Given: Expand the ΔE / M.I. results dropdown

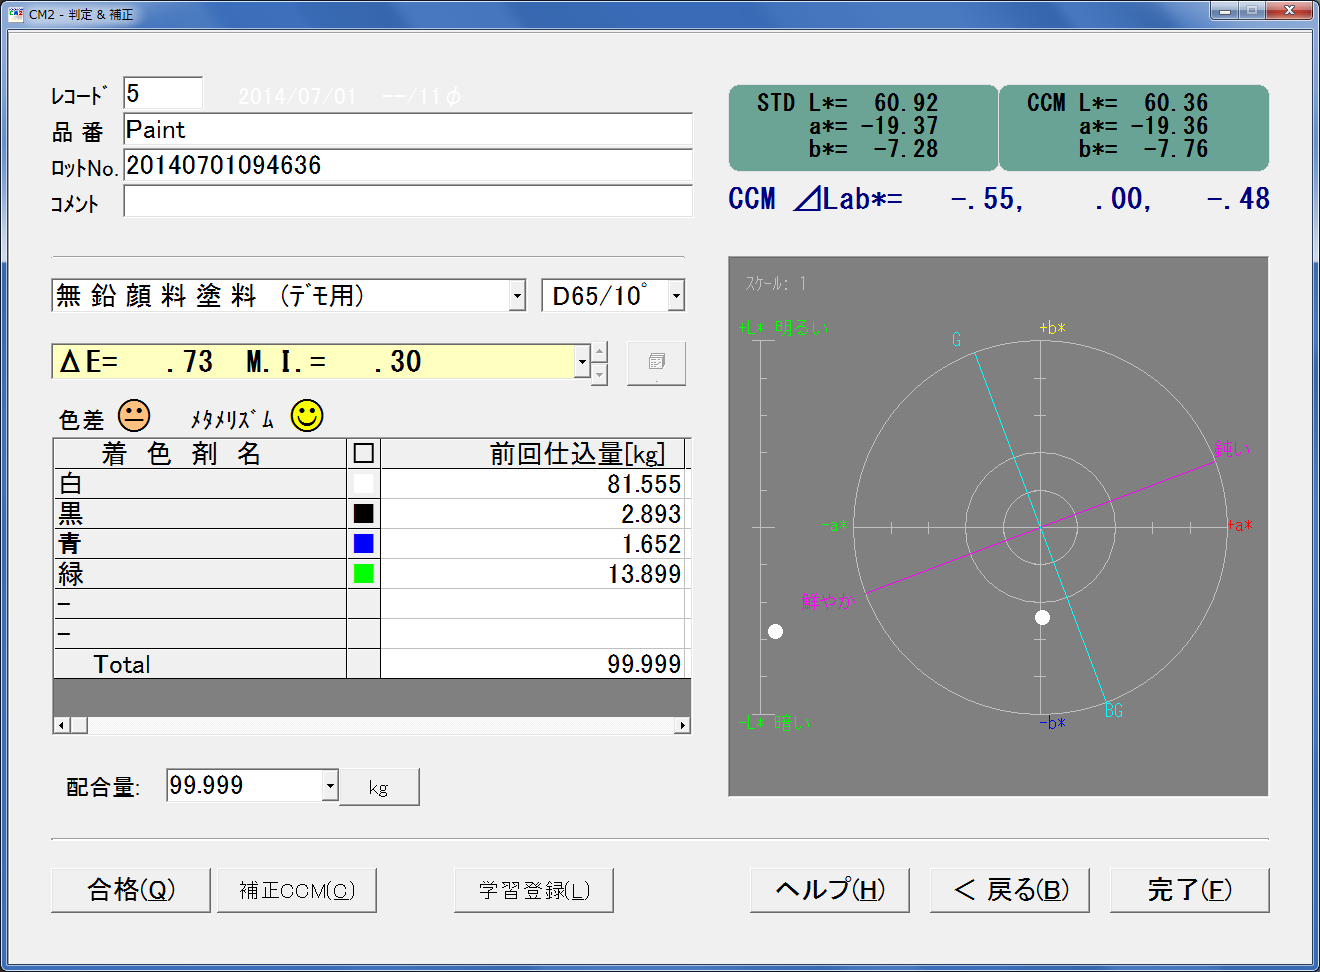Looking at the screenshot, I should coord(582,361).
